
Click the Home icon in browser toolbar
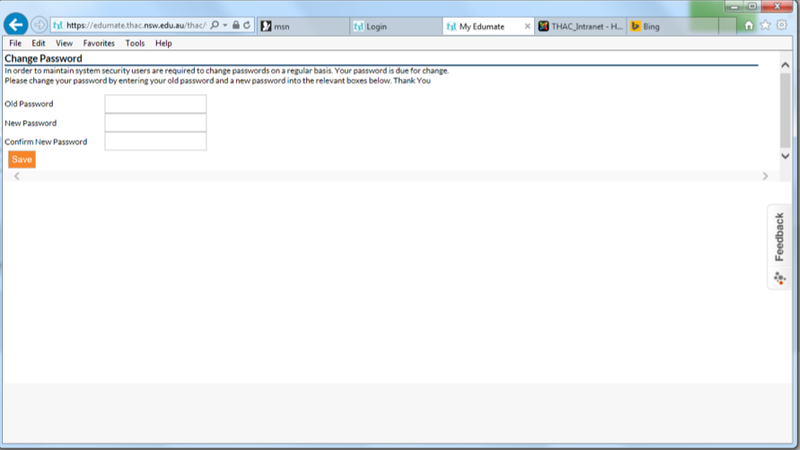(x=748, y=25)
